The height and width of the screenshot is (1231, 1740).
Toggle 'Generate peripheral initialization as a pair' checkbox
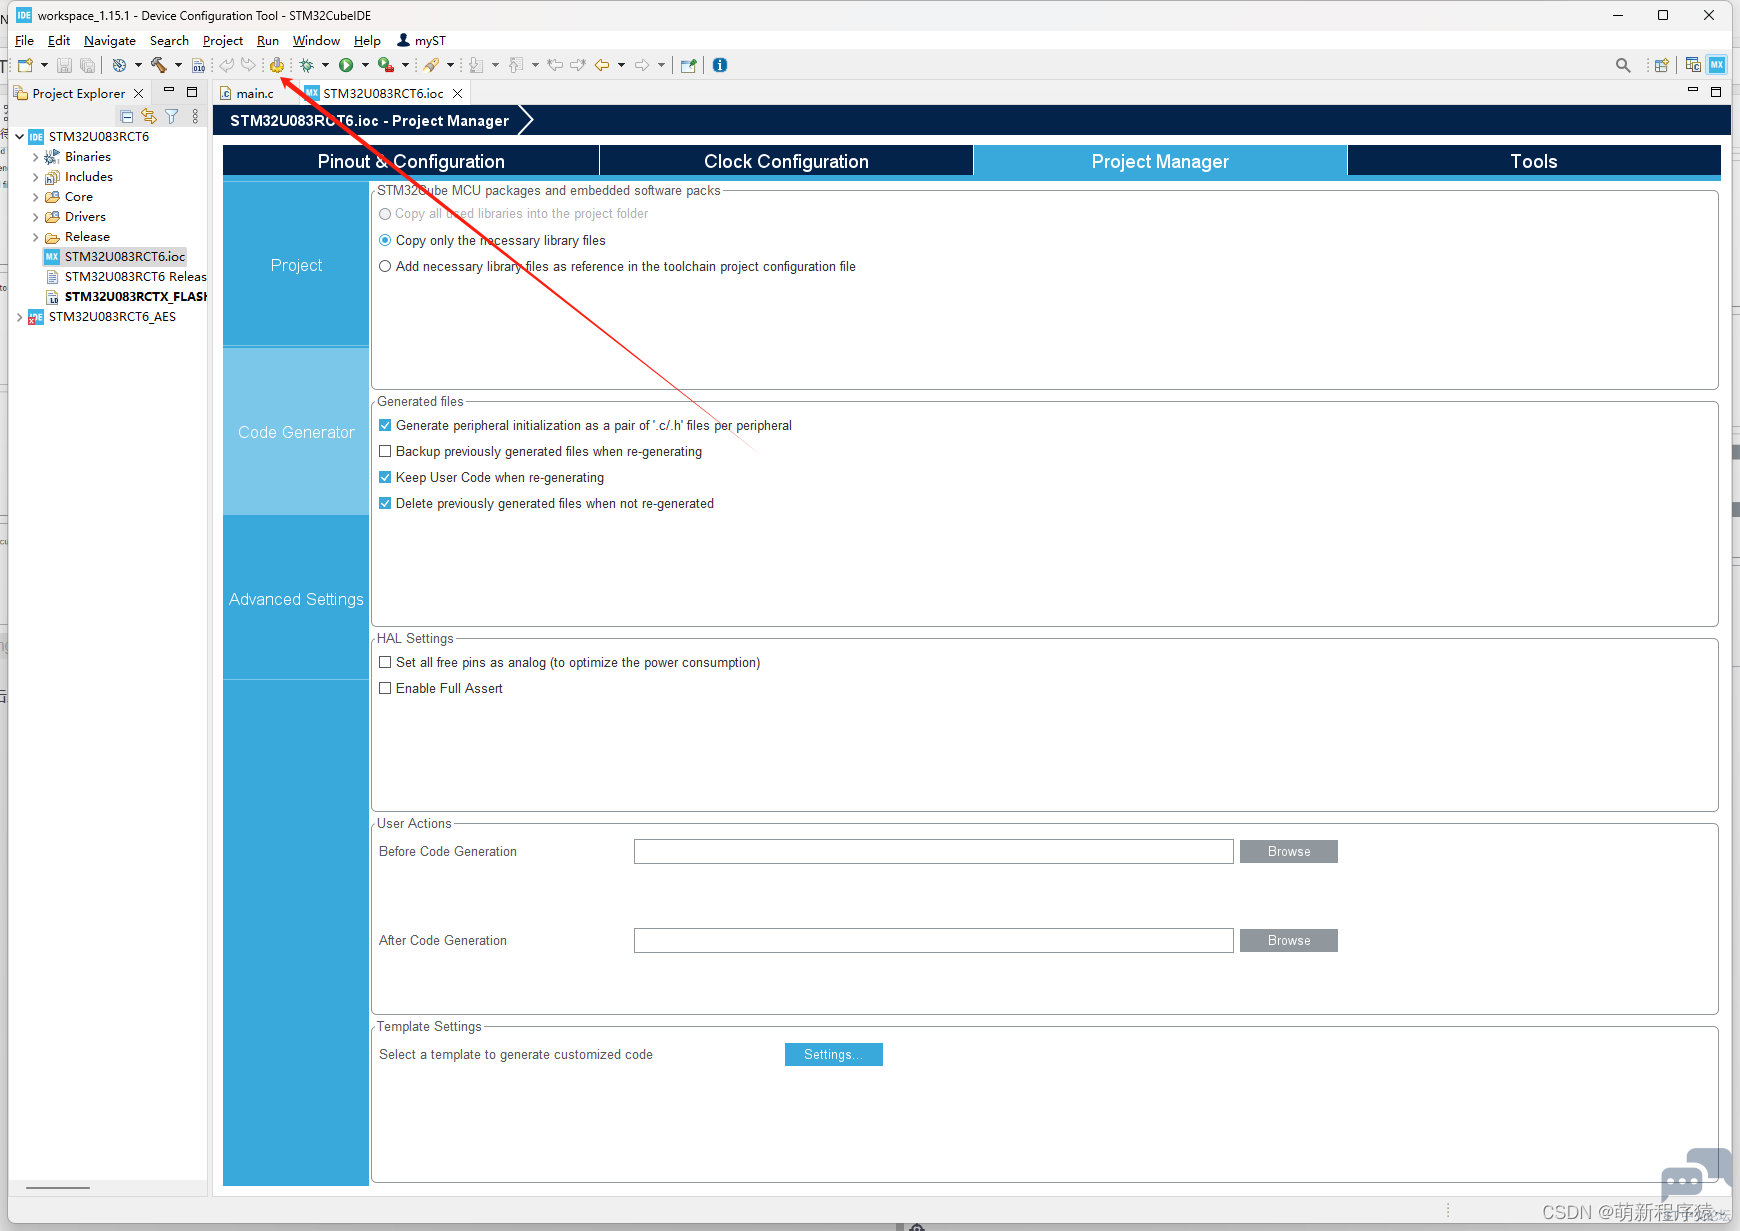[385, 425]
